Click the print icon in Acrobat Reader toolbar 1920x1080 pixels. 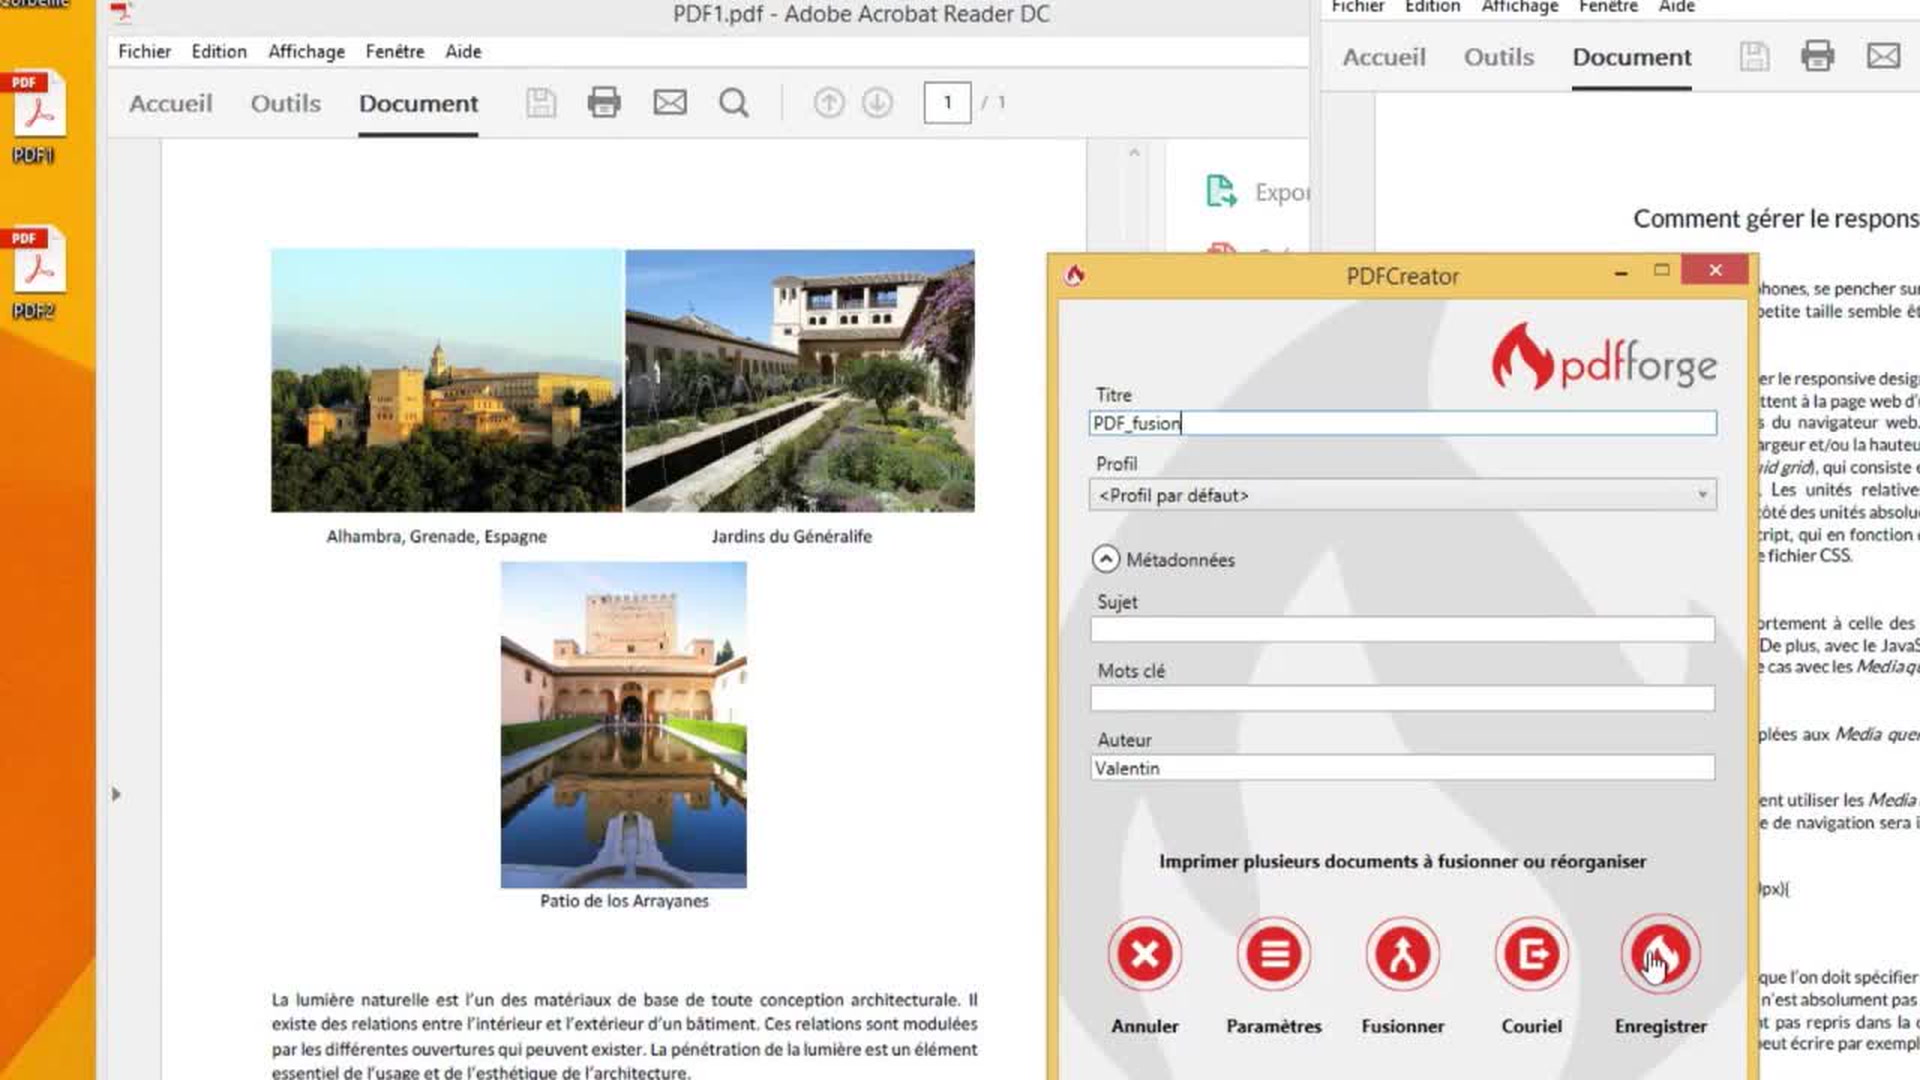[x=605, y=102]
